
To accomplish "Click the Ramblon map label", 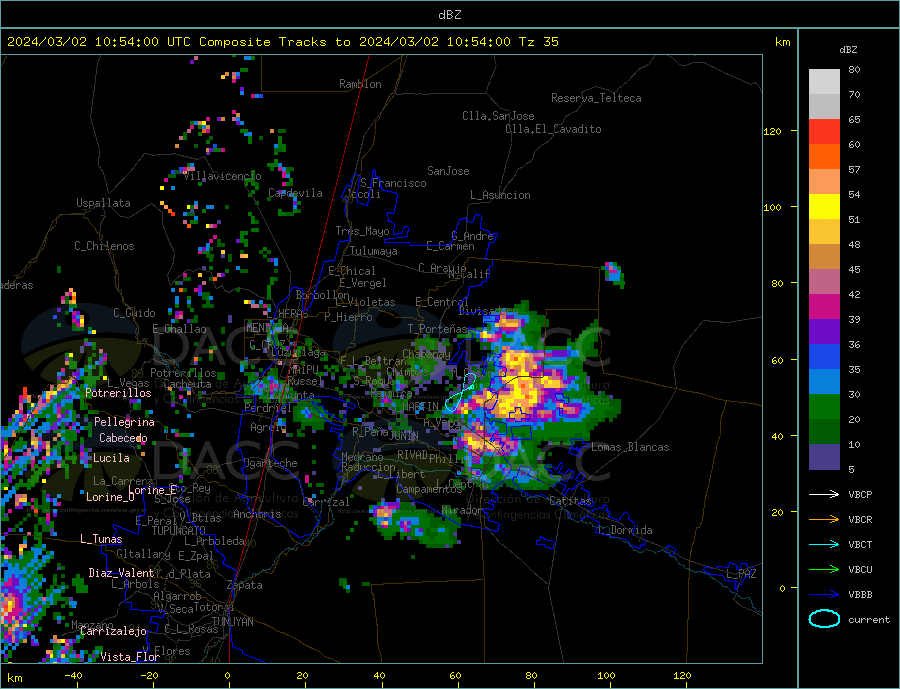I will tap(360, 84).
